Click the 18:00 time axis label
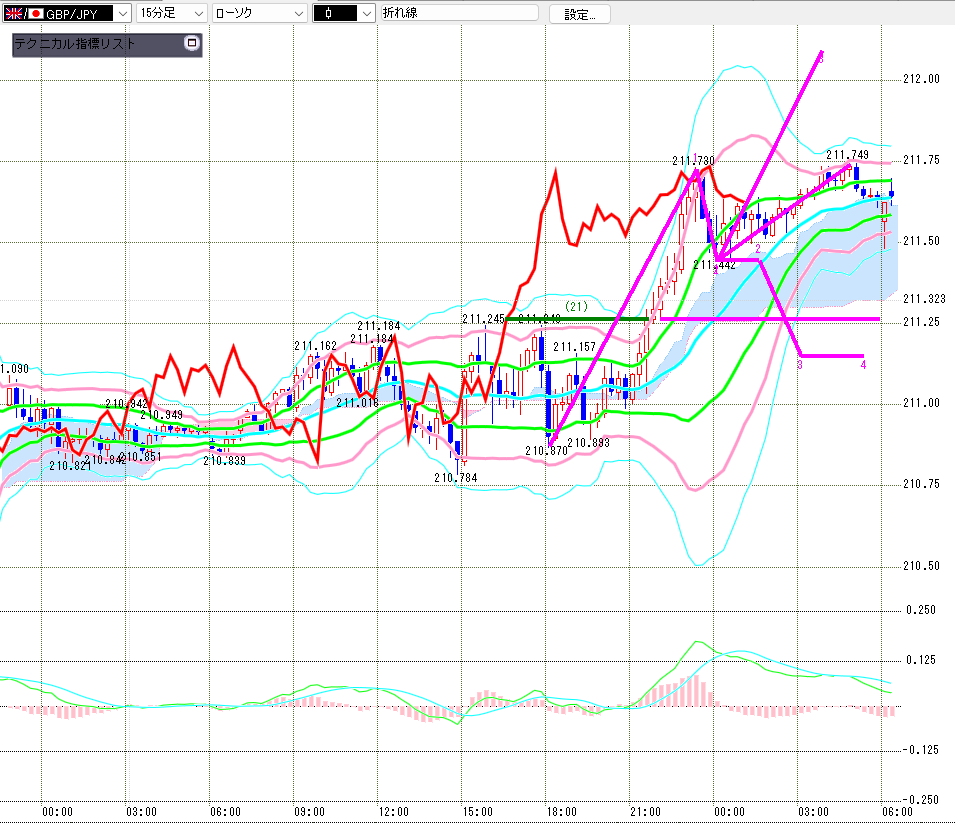Image resolution: width=955 pixels, height=823 pixels. [562, 812]
